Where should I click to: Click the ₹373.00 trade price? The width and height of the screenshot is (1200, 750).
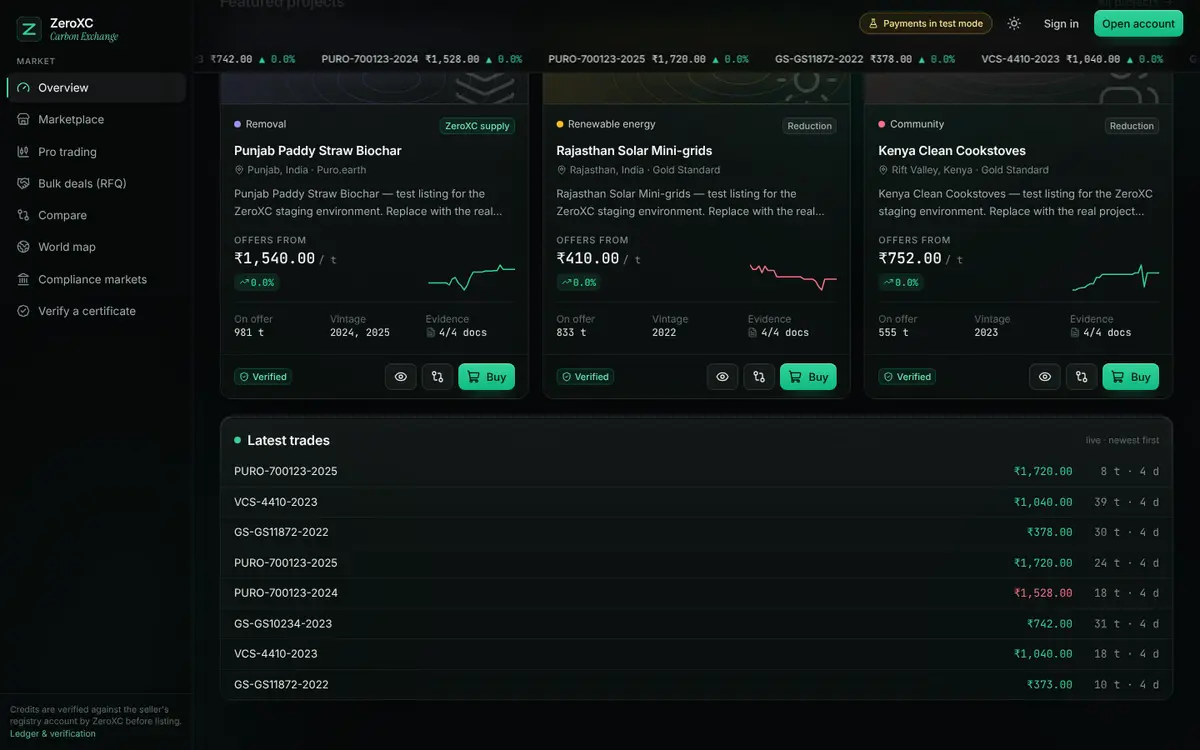coord(1049,685)
